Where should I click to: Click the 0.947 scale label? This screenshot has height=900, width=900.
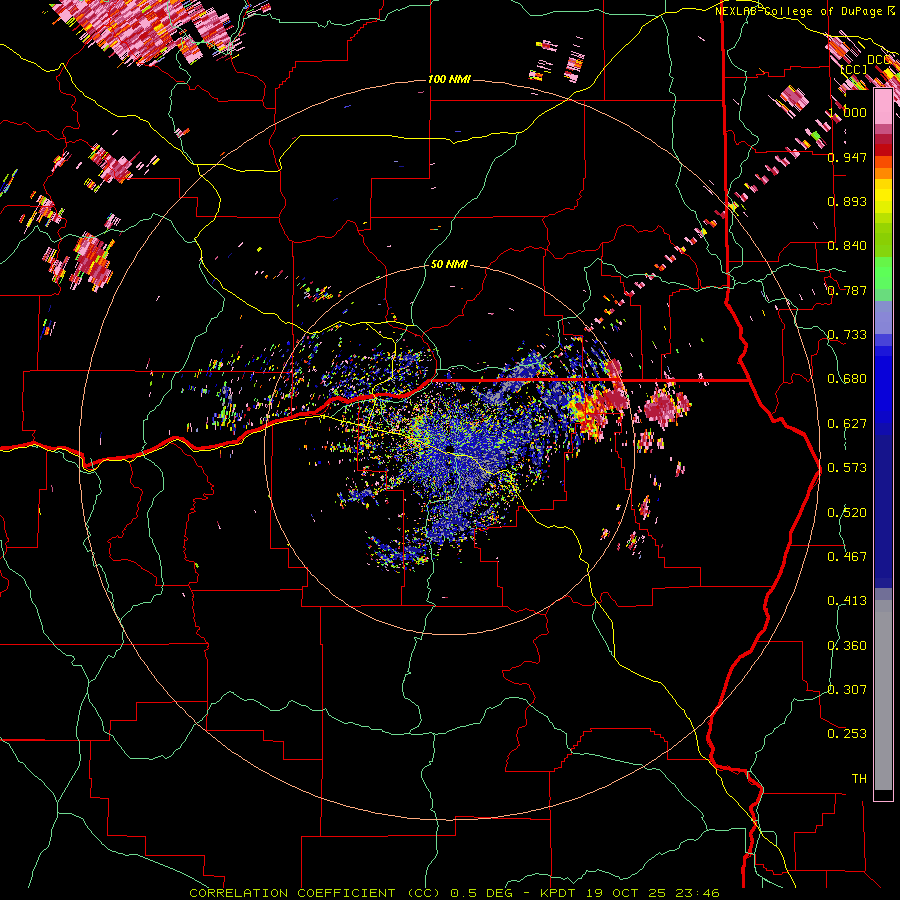[847, 157]
